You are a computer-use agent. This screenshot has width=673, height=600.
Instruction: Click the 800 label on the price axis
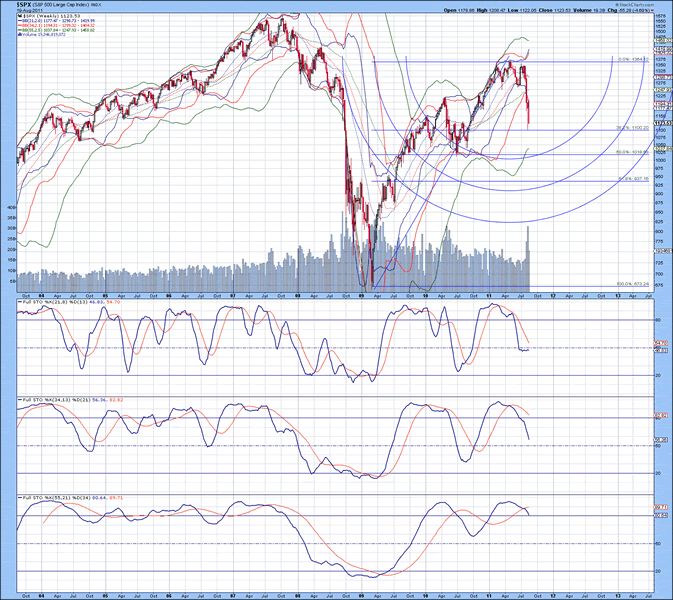point(660,231)
